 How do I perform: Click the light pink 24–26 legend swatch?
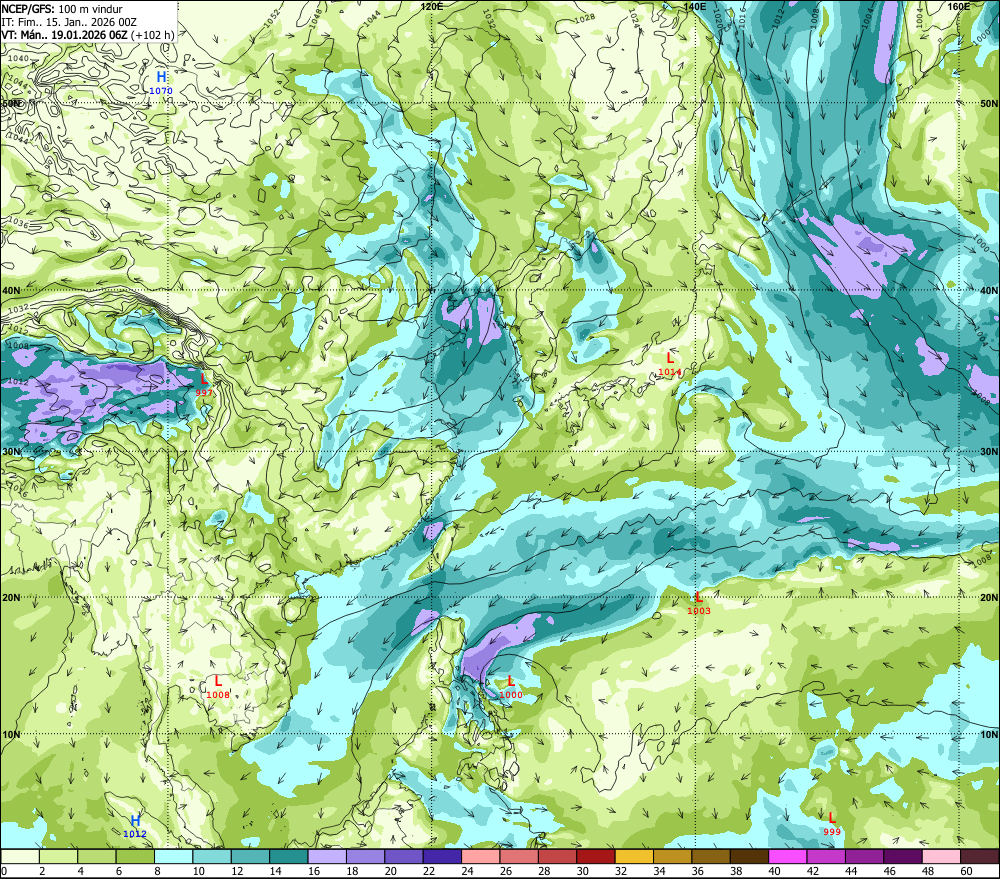click(x=481, y=856)
